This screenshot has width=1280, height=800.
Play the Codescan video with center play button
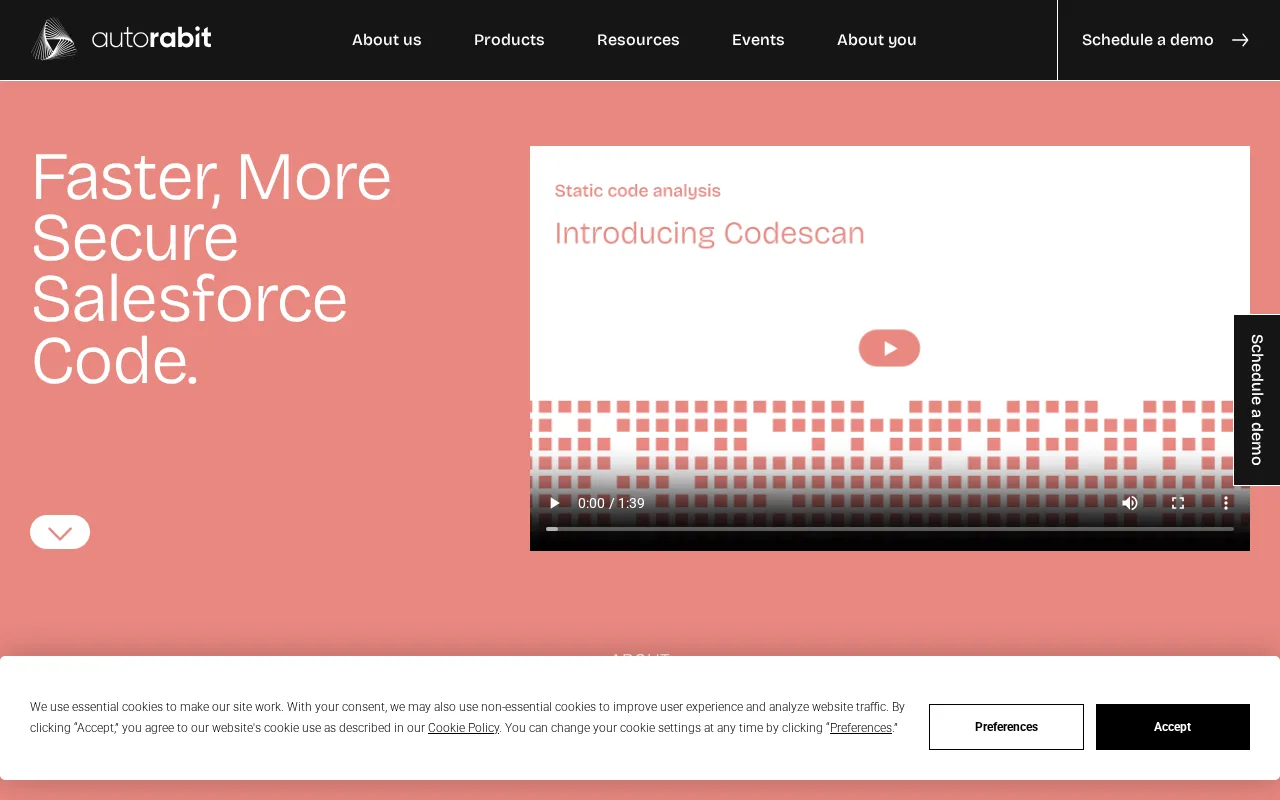[x=889, y=348]
